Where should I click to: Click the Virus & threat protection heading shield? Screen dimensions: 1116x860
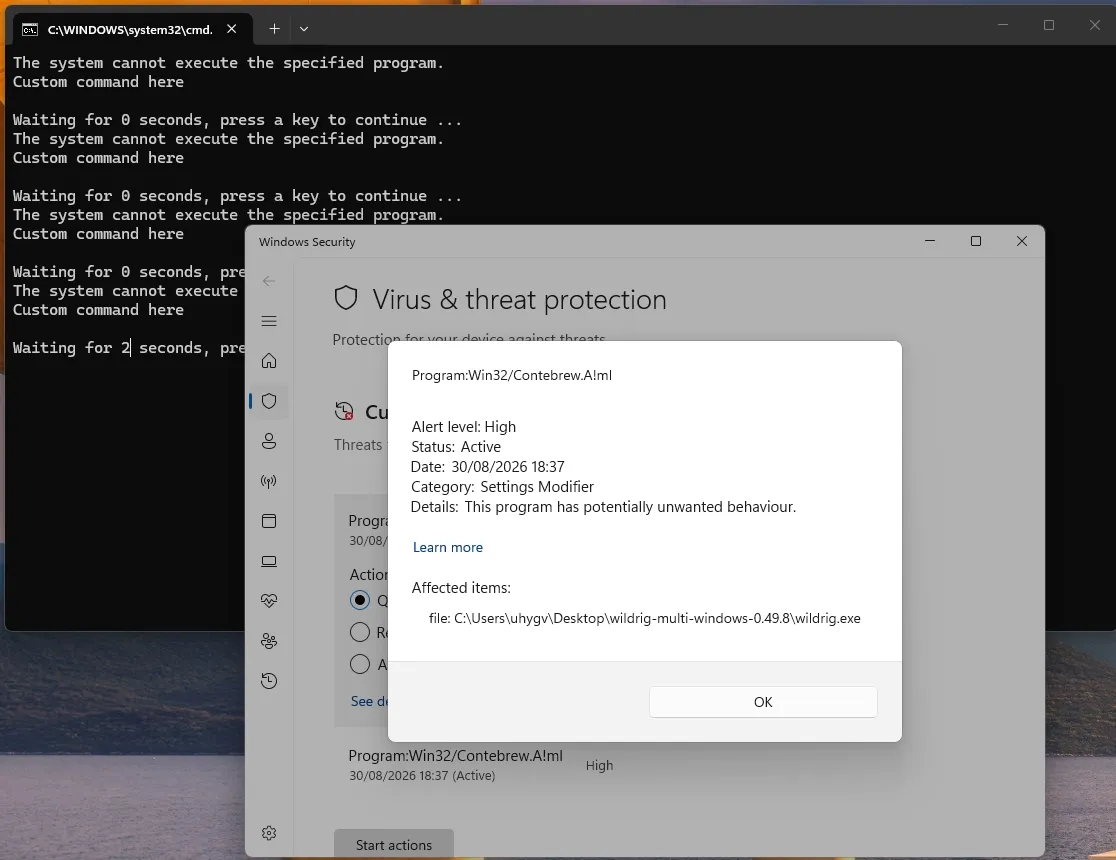click(x=346, y=298)
